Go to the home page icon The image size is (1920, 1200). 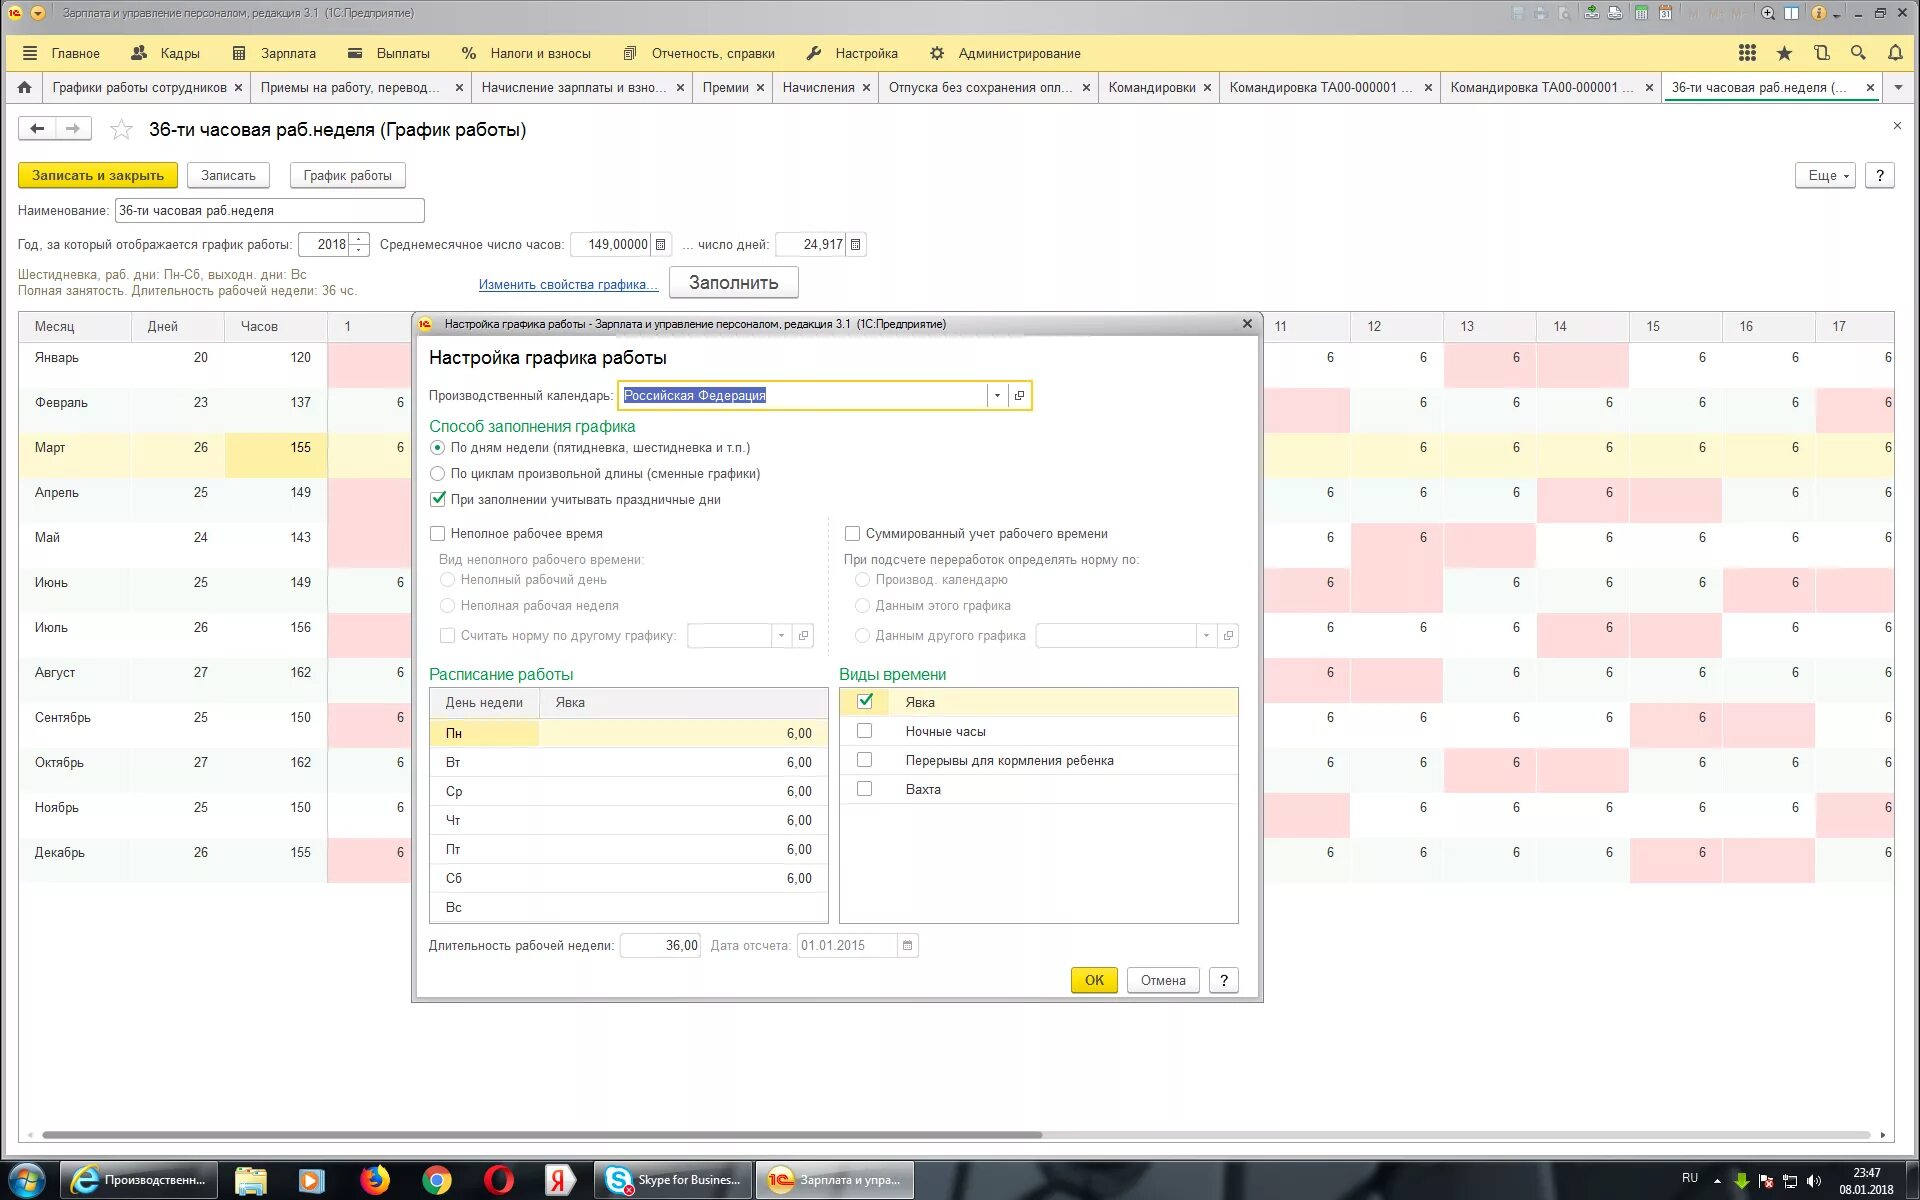(24, 87)
